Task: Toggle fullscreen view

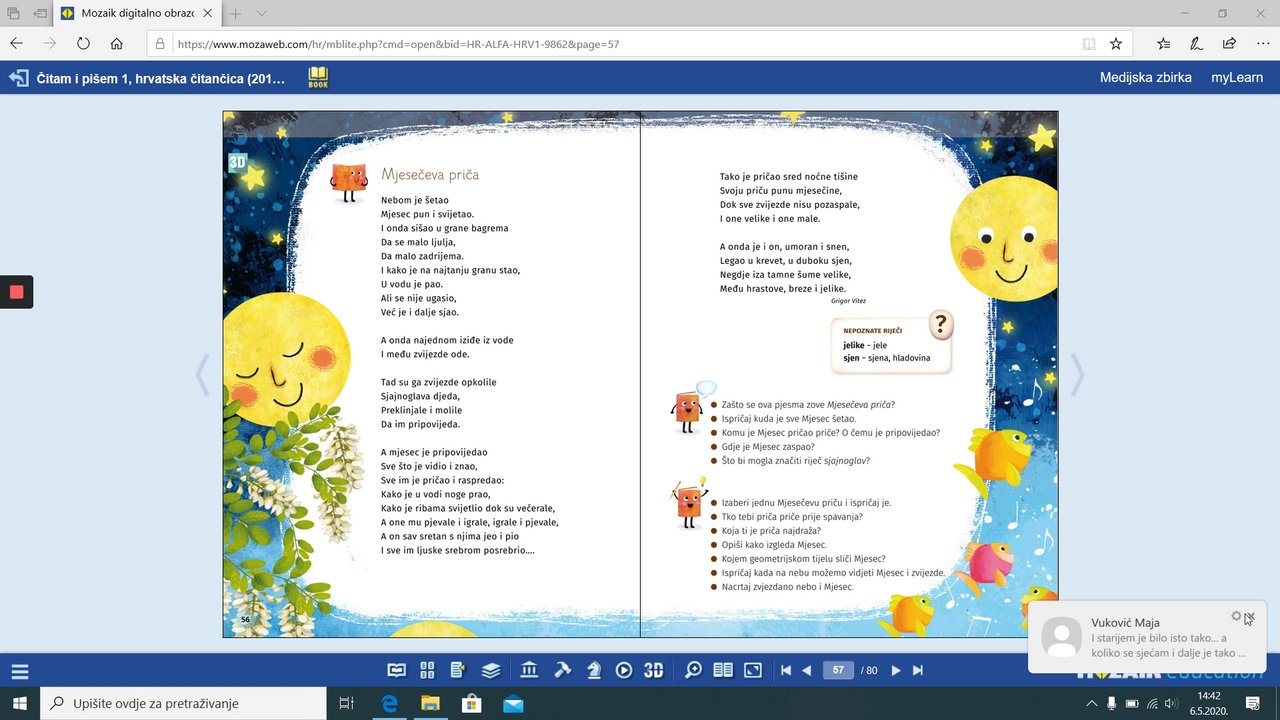Action: click(753, 670)
